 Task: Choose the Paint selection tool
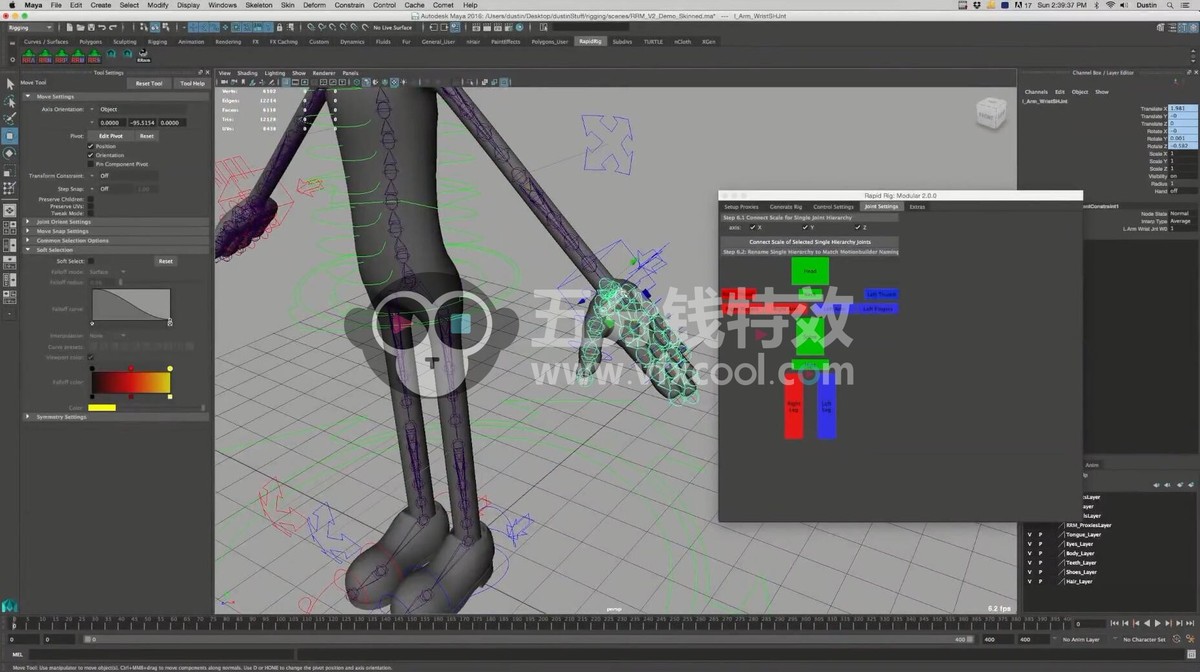10,118
